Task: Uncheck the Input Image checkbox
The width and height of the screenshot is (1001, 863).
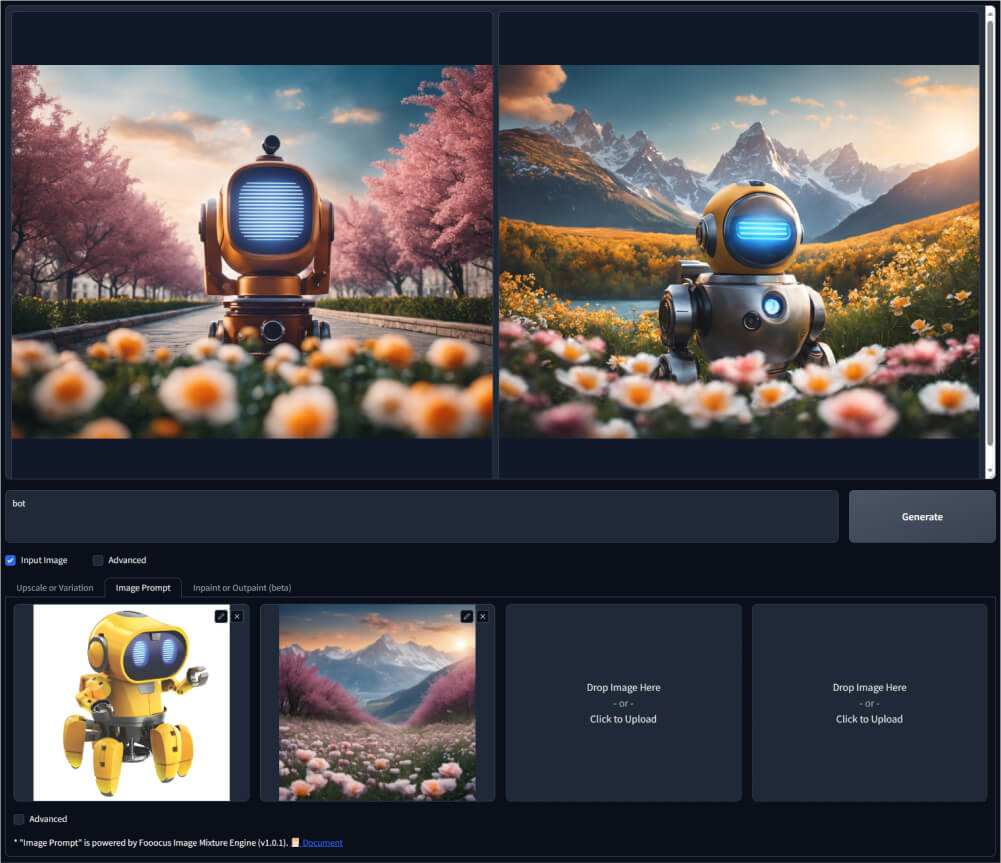Action: (11, 560)
